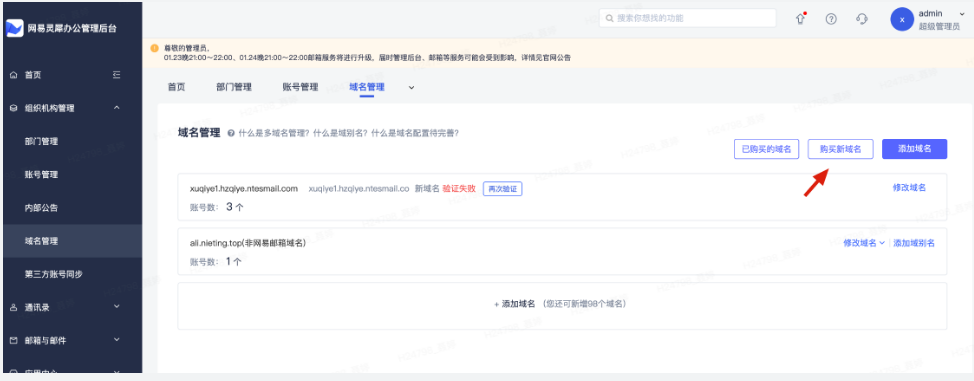Focus the 搜索你想找的功能 search field

click(x=688, y=18)
